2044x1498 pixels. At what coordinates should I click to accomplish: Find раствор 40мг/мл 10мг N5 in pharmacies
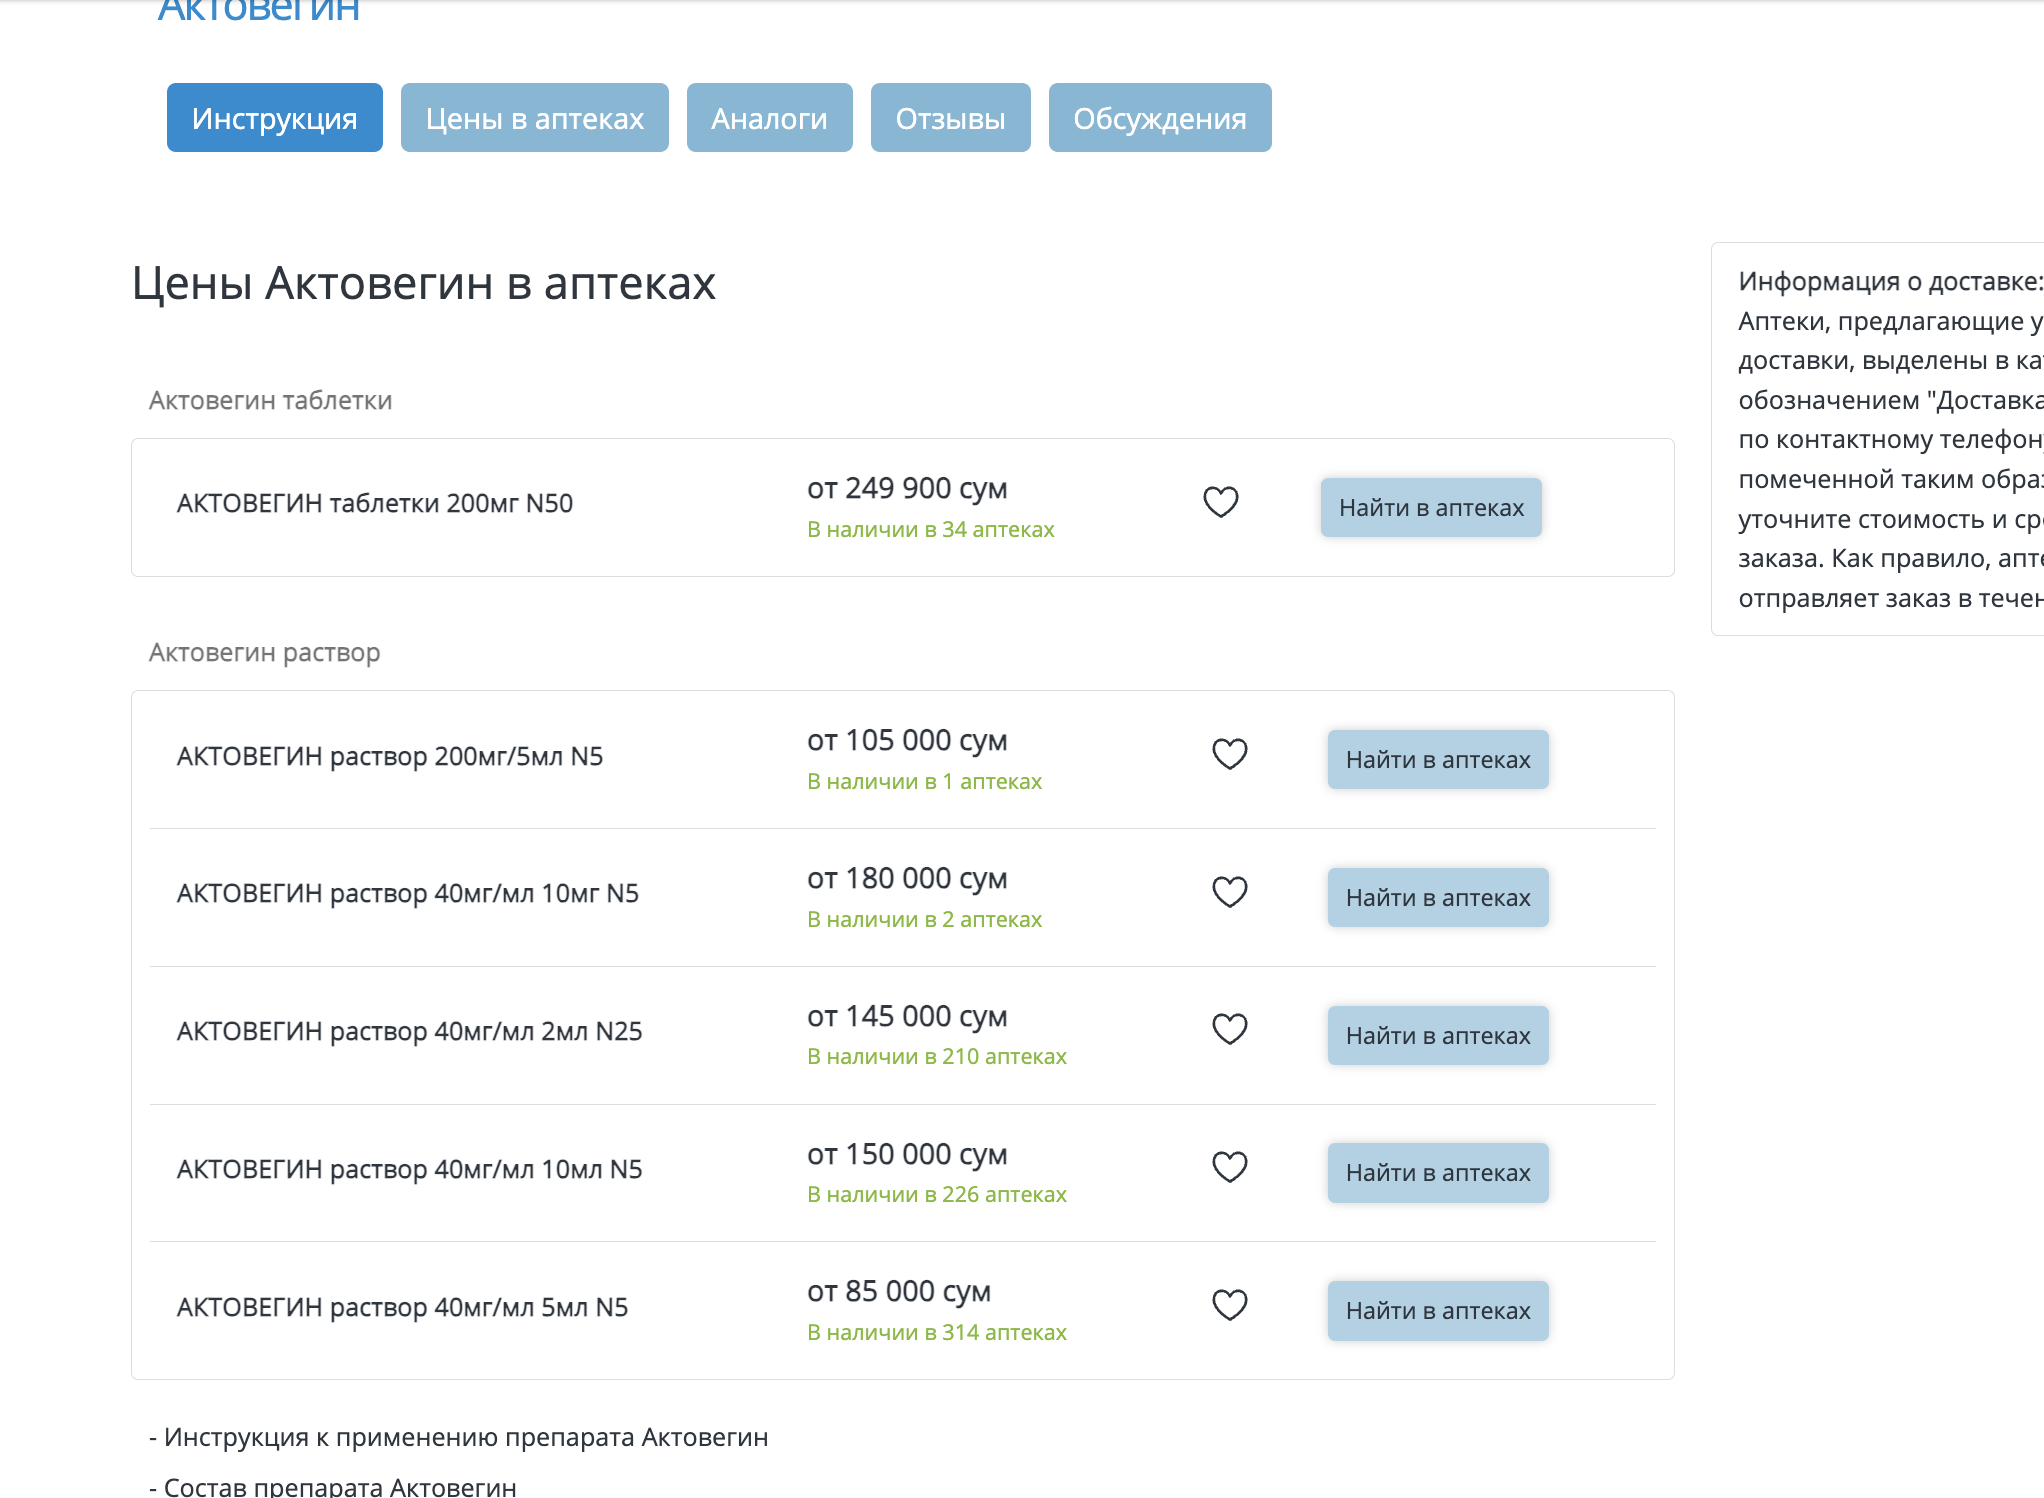(x=1437, y=898)
